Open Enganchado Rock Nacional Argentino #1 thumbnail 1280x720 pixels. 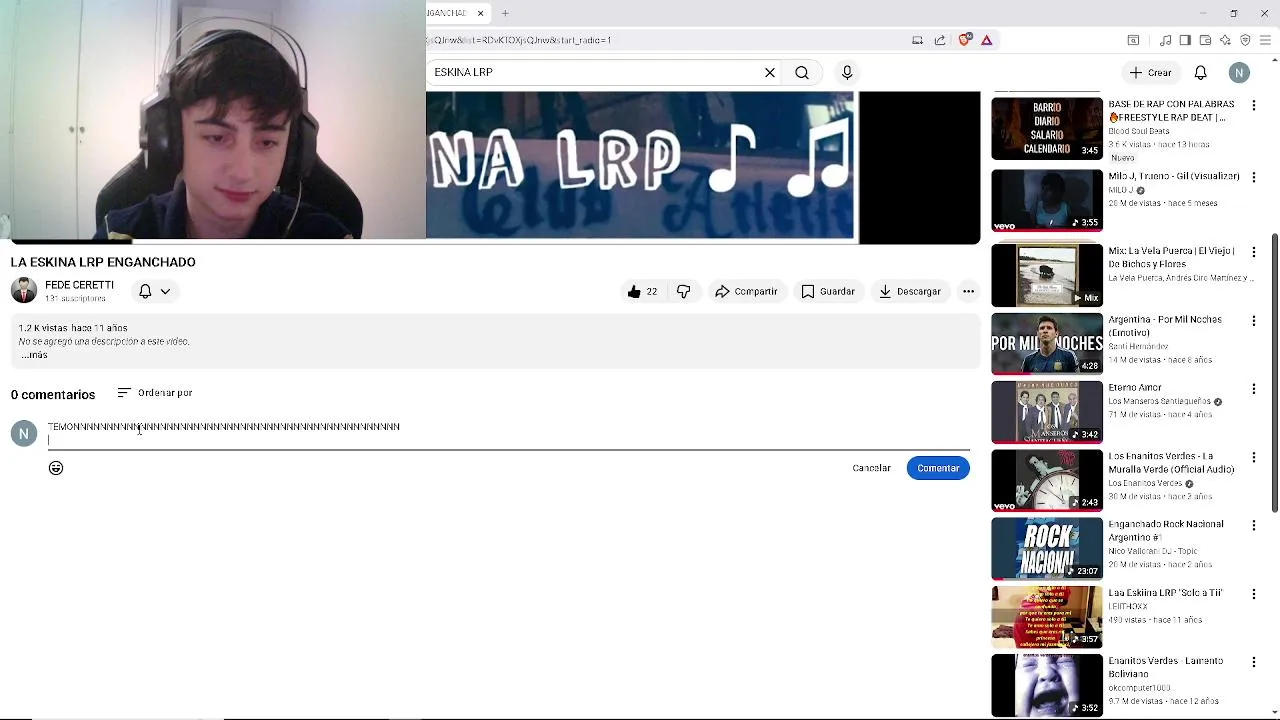pos(1047,548)
